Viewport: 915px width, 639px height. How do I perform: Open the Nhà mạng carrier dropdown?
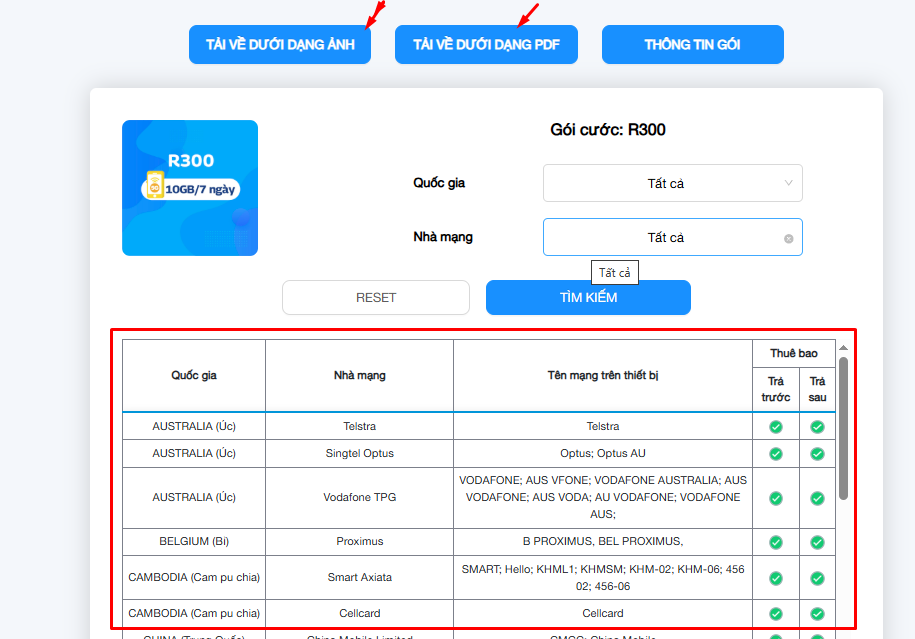(x=673, y=237)
